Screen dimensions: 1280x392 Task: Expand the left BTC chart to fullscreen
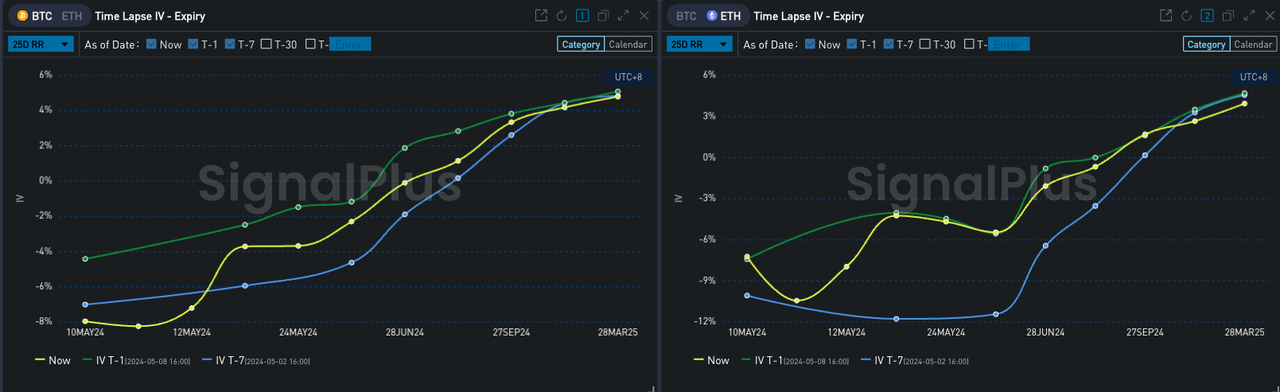[623, 15]
